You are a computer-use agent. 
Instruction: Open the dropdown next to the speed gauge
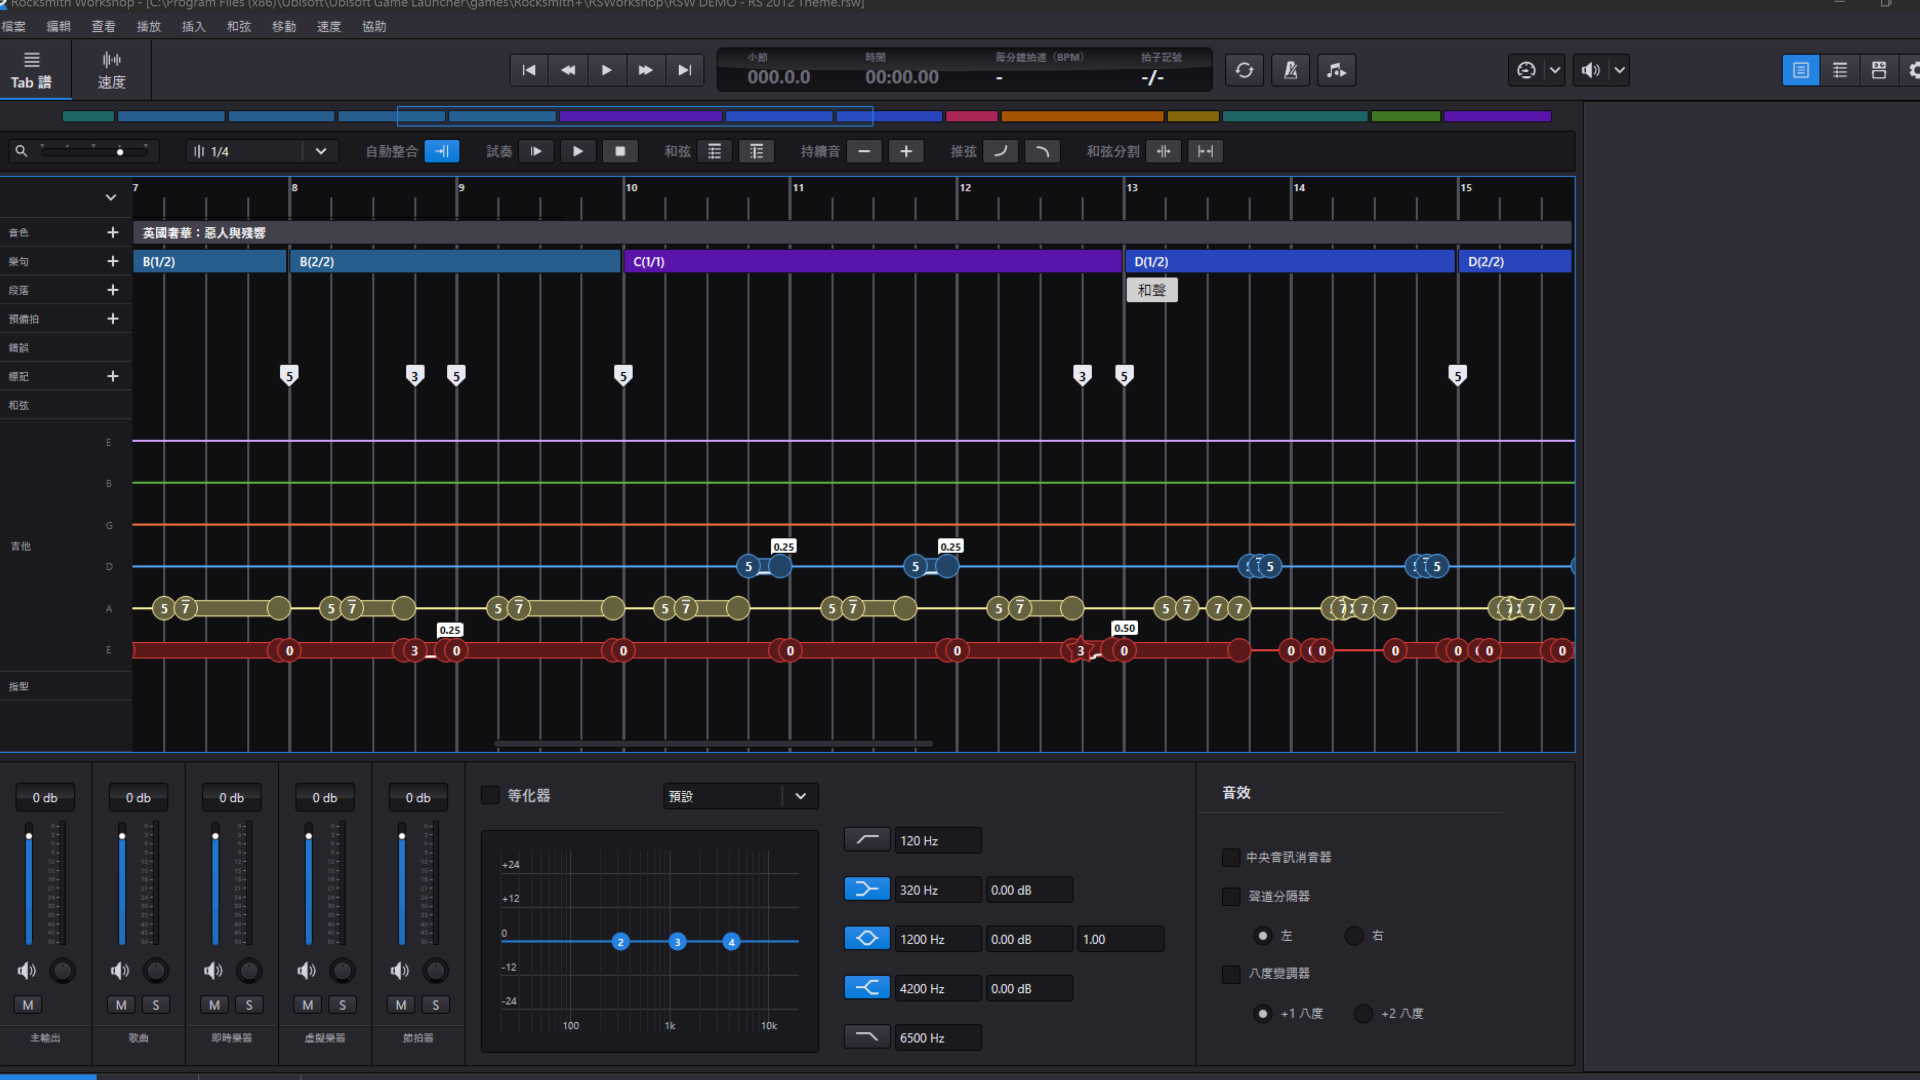pyautogui.click(x=1555, y=70)
